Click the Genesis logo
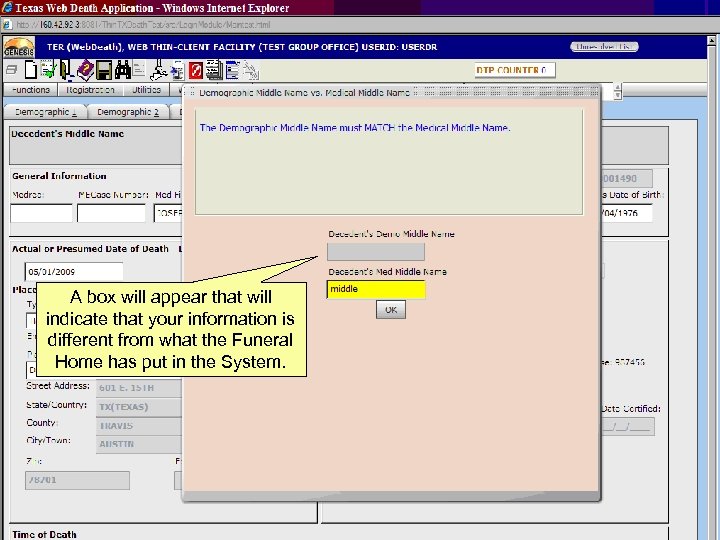Screen dimensions: 720x540 pyautogui.click(x=19, y=47)
